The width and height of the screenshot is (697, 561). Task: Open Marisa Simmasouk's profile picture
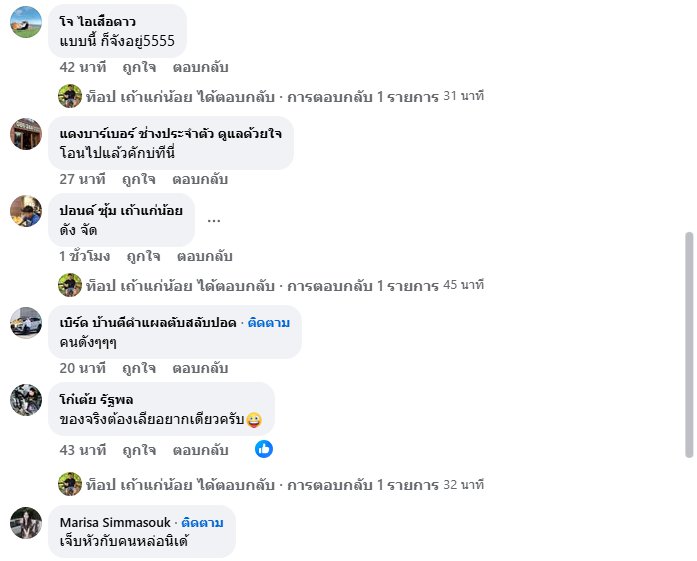pos(26,523)
